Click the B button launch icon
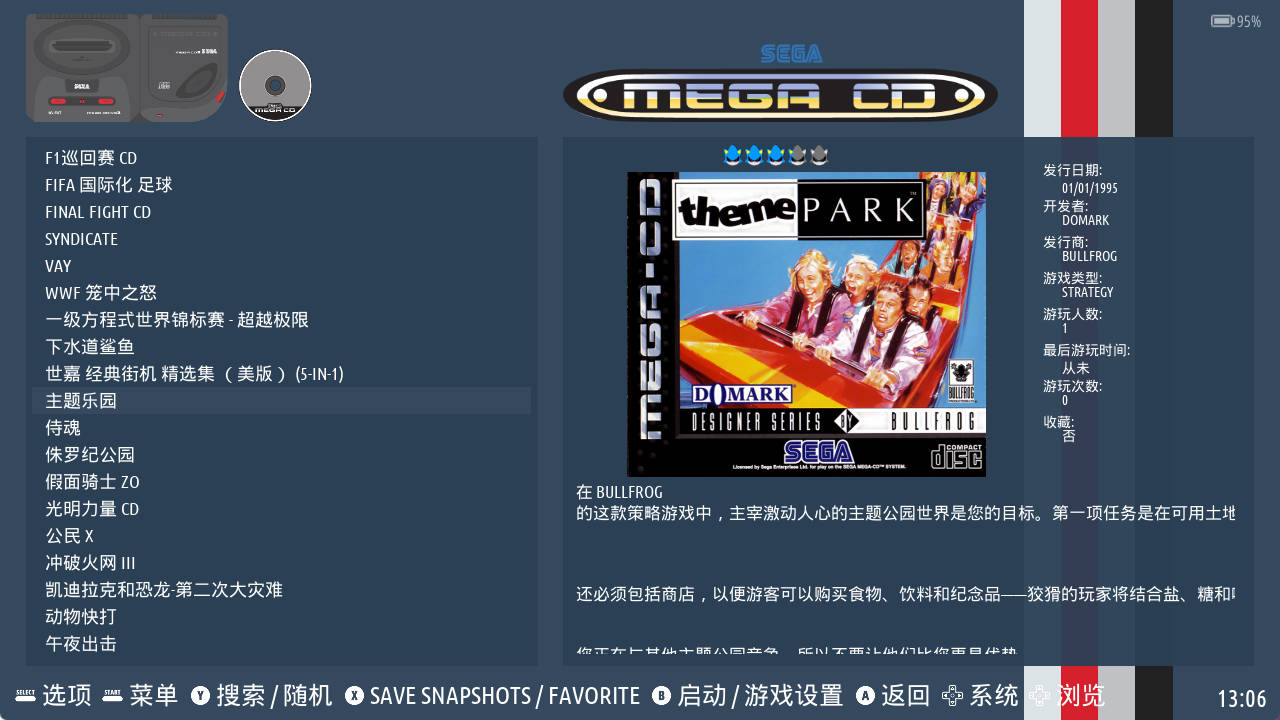This screenshot has width=1280, height=720. point(661,695)
